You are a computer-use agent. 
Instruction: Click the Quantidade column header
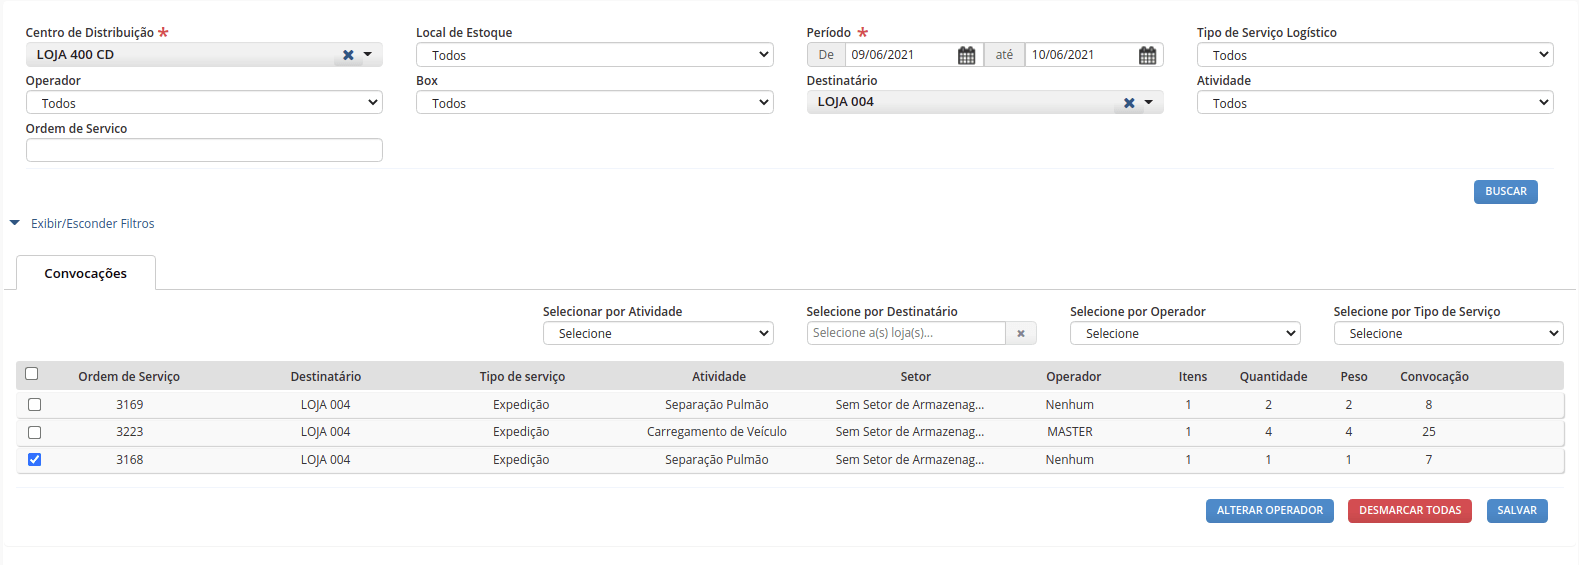point(1273,377)
